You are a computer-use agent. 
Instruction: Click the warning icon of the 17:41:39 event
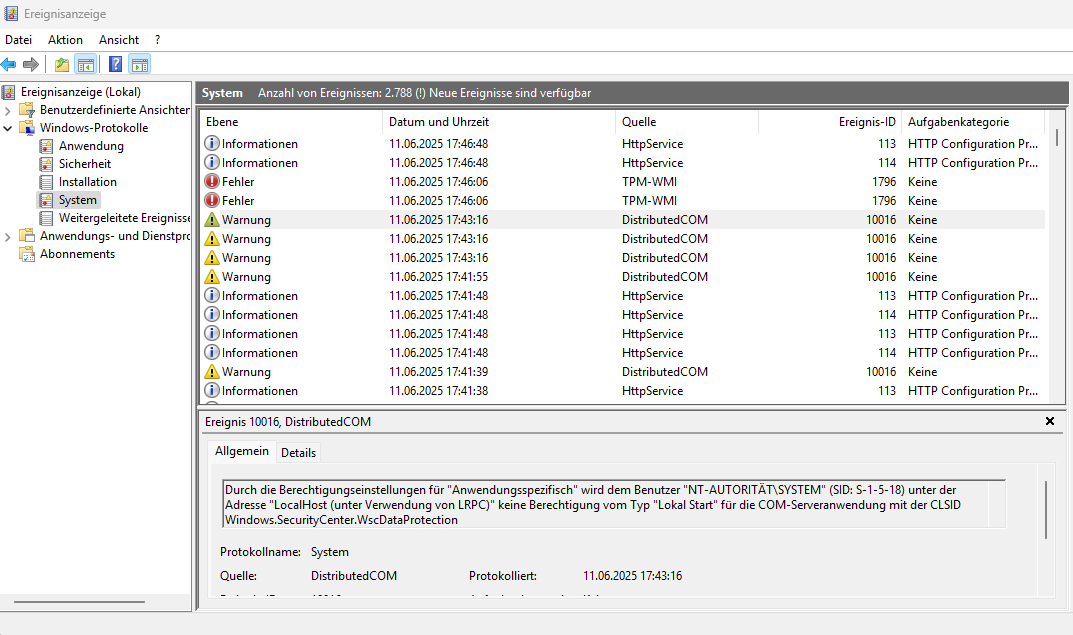point(212,372)
